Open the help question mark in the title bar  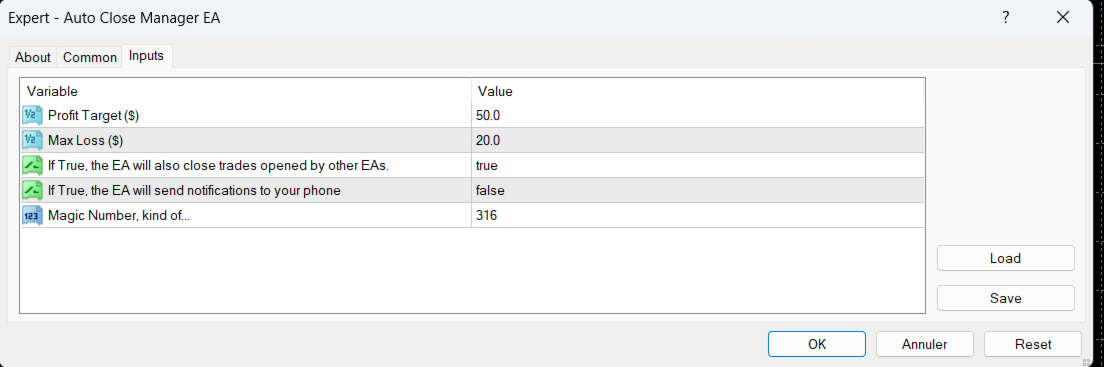pos(1006,18)
